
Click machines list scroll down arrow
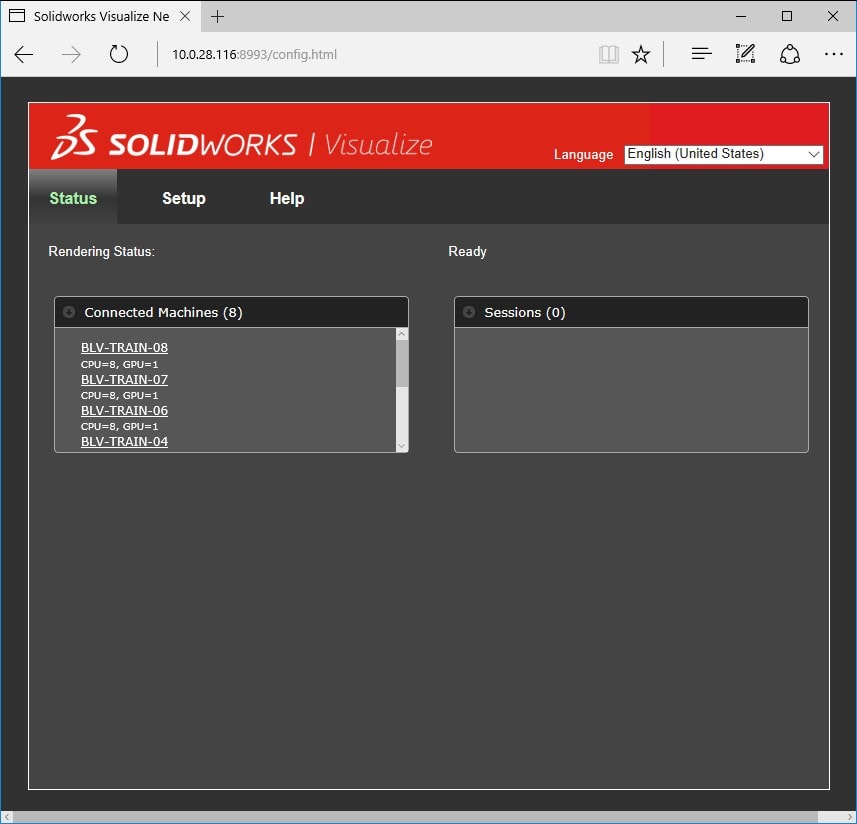(402, 446)
